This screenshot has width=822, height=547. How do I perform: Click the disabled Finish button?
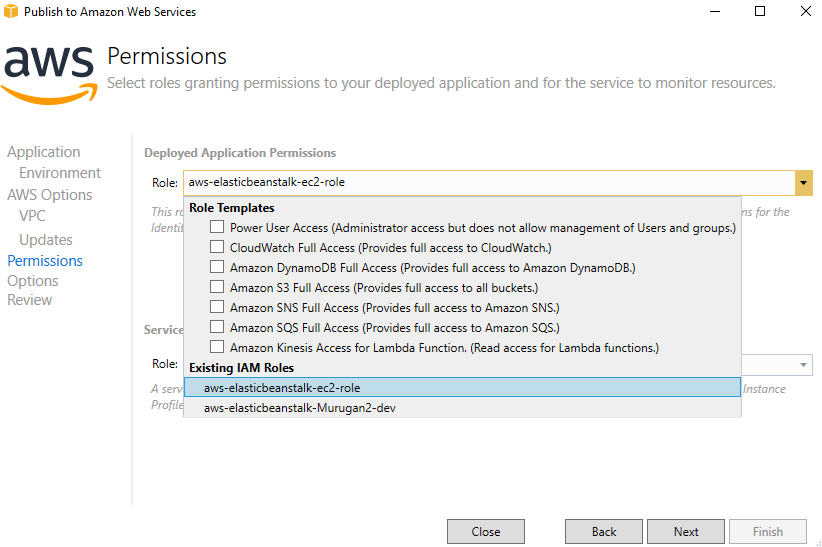pos(767,531)
